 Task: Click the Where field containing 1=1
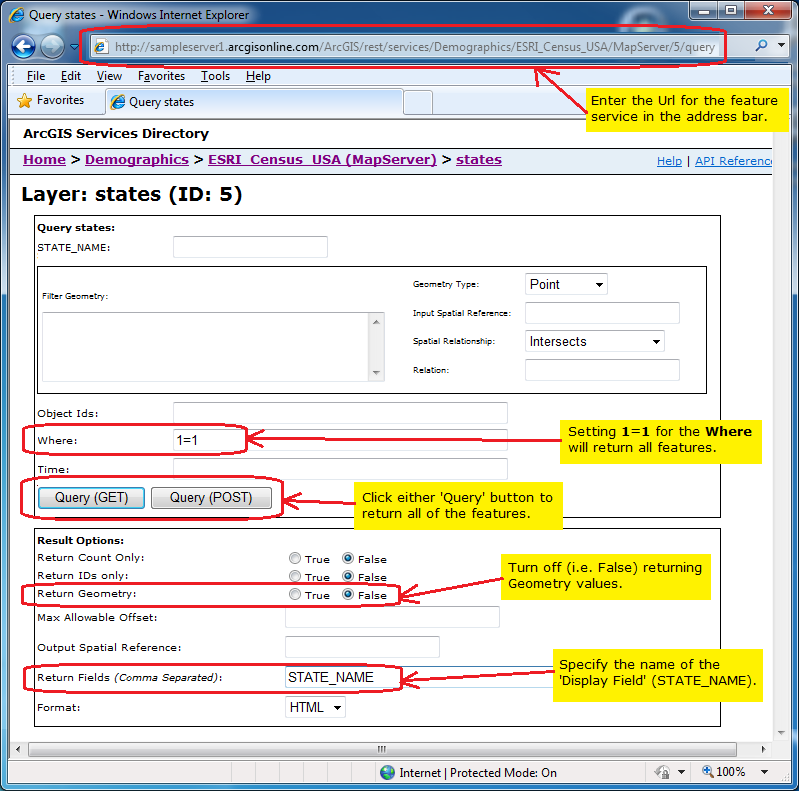(x=340, y=440)
